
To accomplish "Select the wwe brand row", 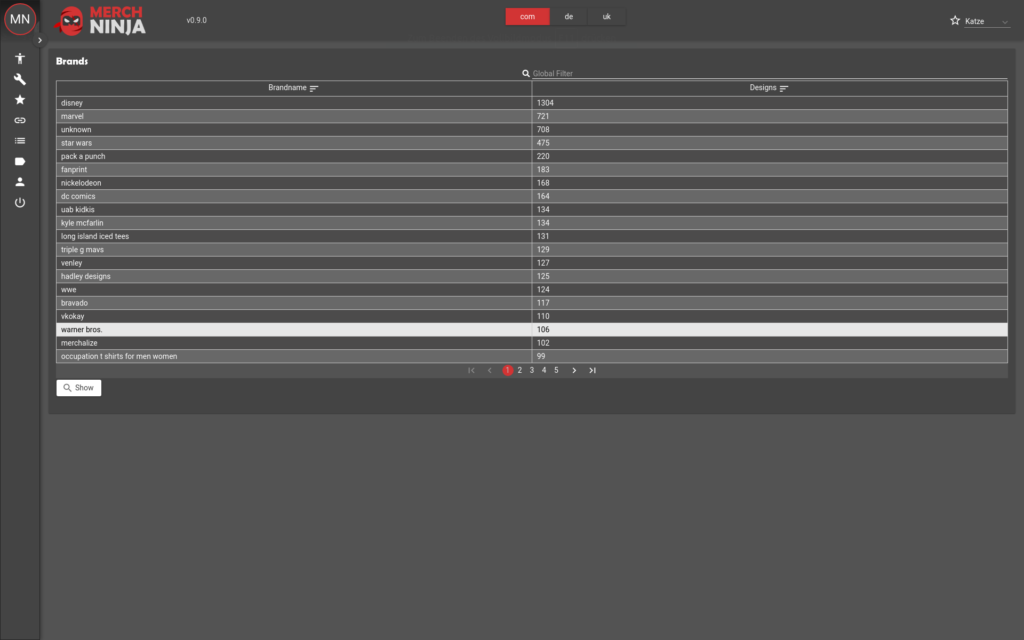I will 532,290.
